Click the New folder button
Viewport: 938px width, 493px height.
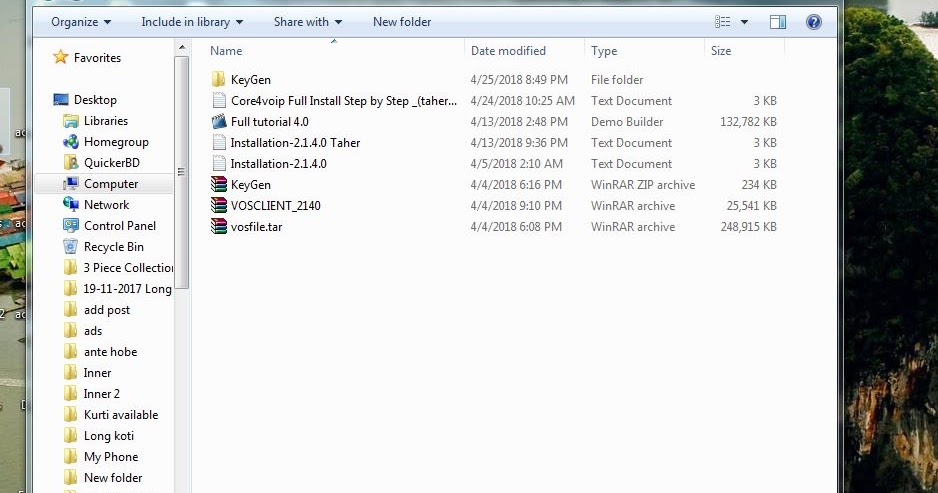(x=402, y=22)
